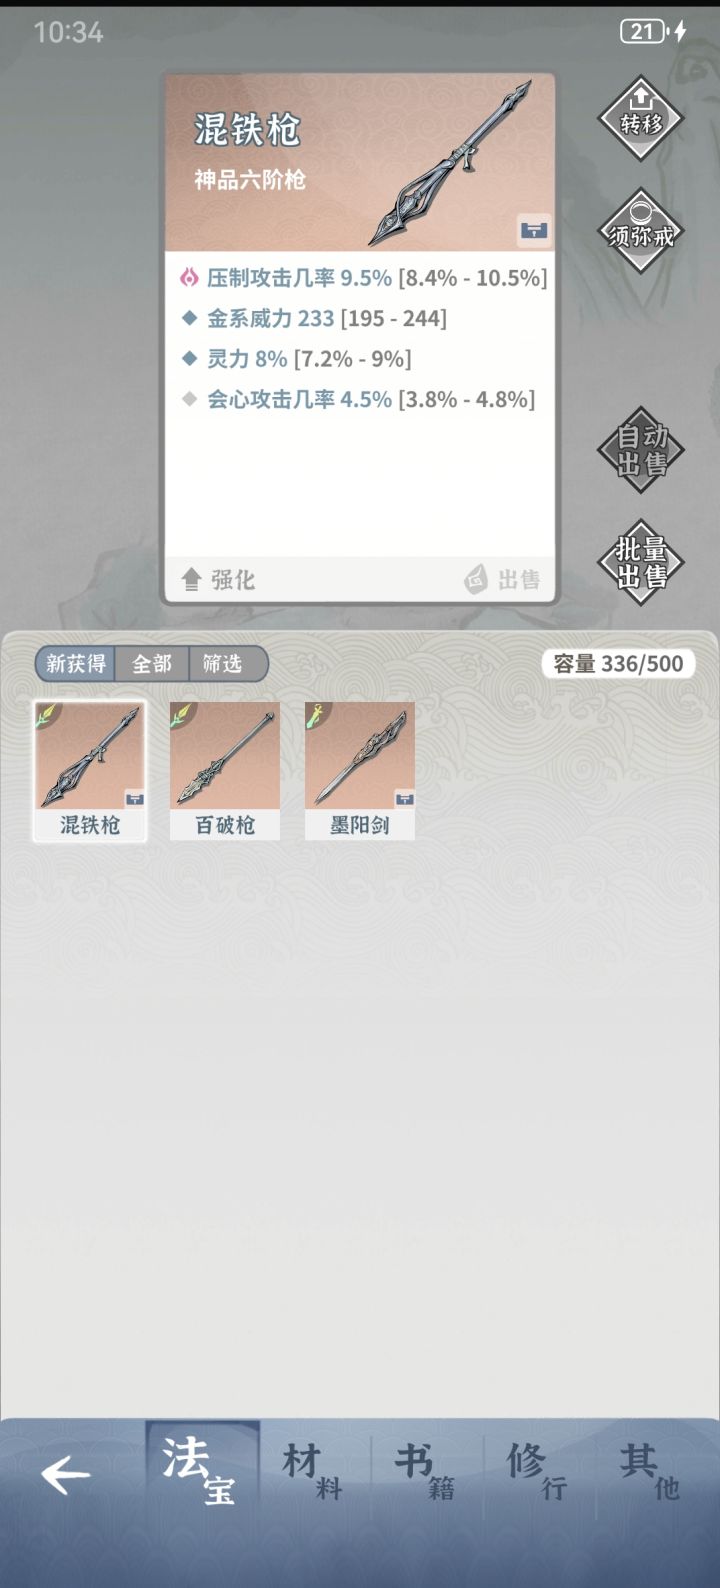This screenshot has height=1588, width=720.
Task: Open the 批量出售 bulk sell icon
Action: [641, 562]
